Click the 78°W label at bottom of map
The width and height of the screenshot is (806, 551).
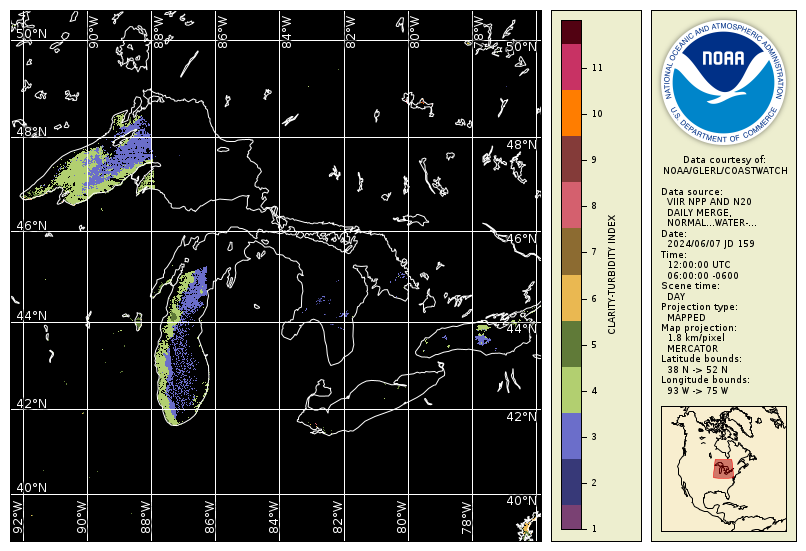[x=466, y=518]
